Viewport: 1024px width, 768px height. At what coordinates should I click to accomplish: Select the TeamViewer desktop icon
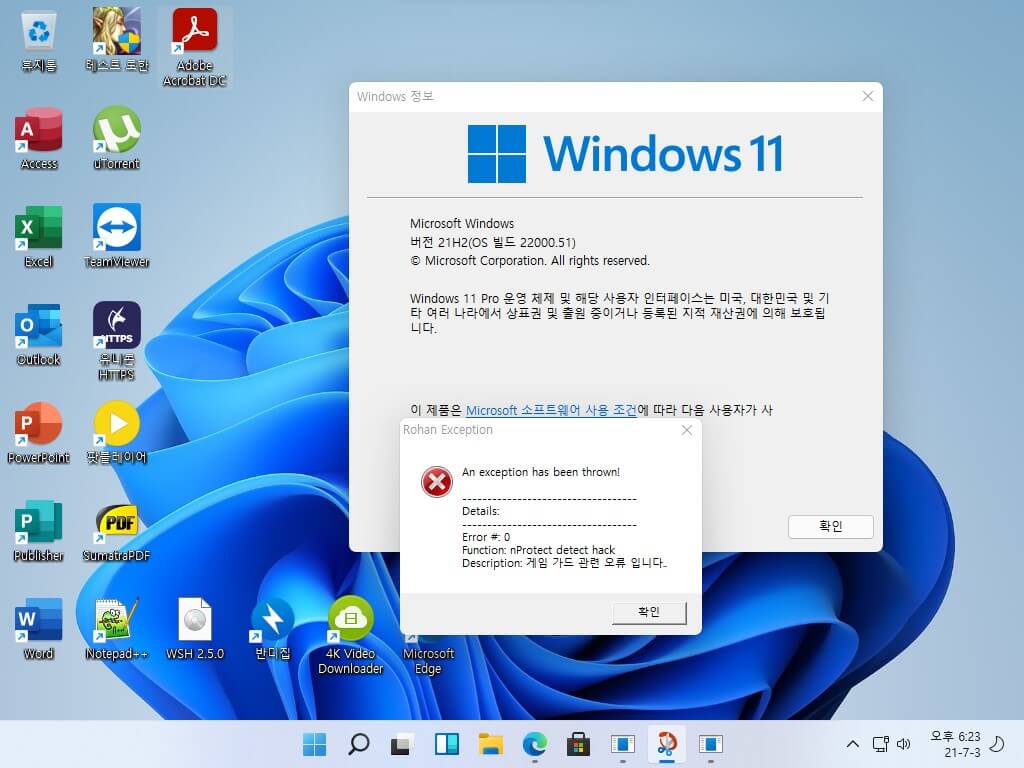tap(116, 236)
